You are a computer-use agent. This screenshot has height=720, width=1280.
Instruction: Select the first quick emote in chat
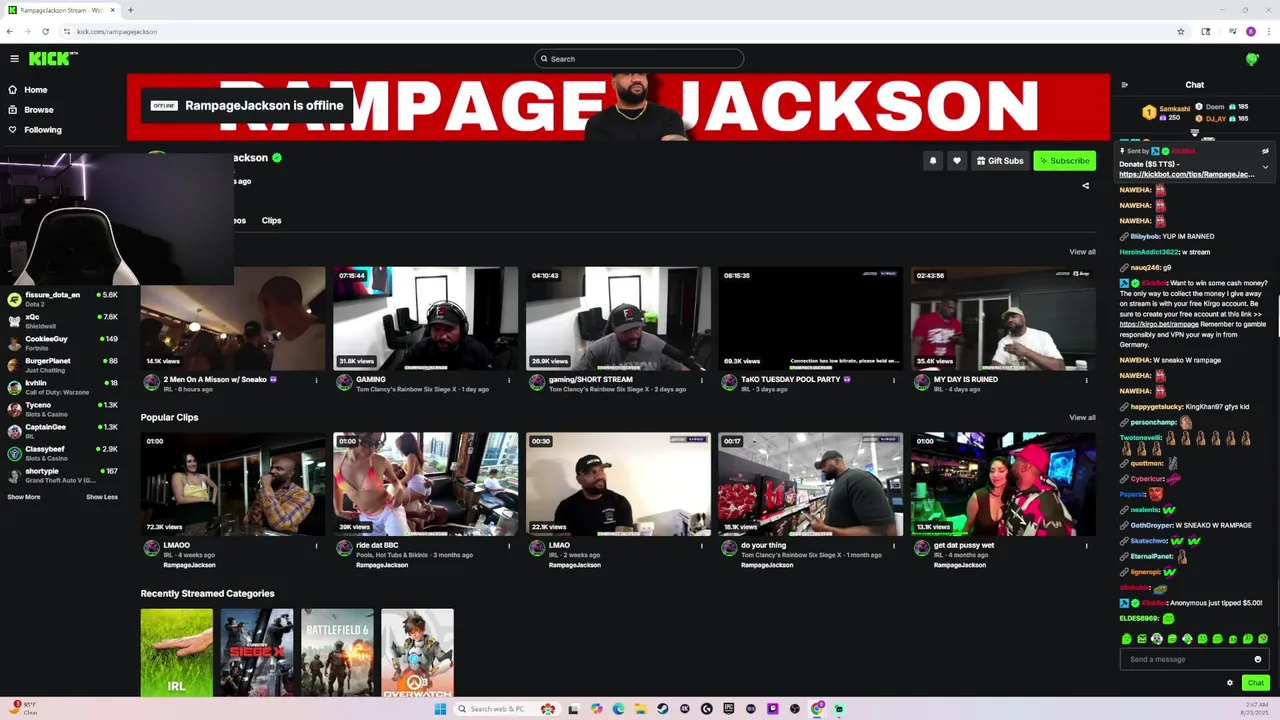pos(1127,639)
